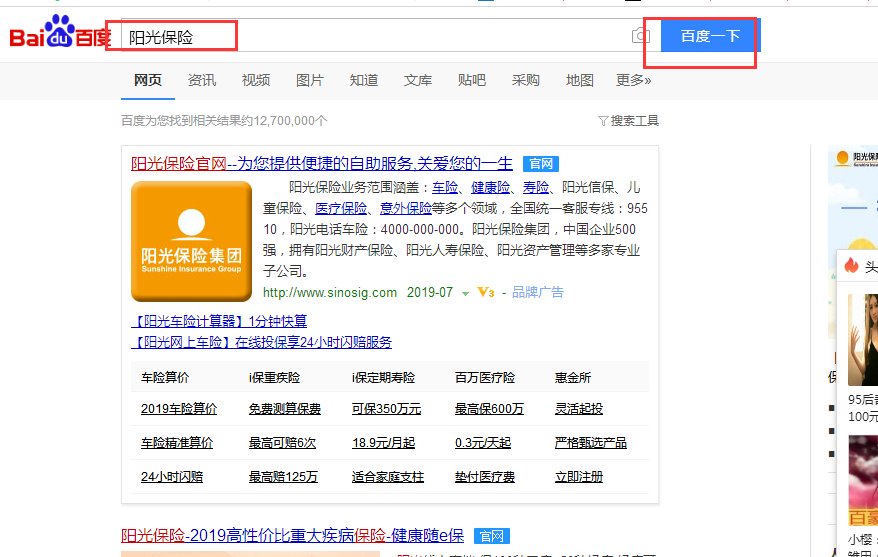Click the 惠金所 column header
The width and height of the screenshot is (878, 557).
tap(573, 378)
